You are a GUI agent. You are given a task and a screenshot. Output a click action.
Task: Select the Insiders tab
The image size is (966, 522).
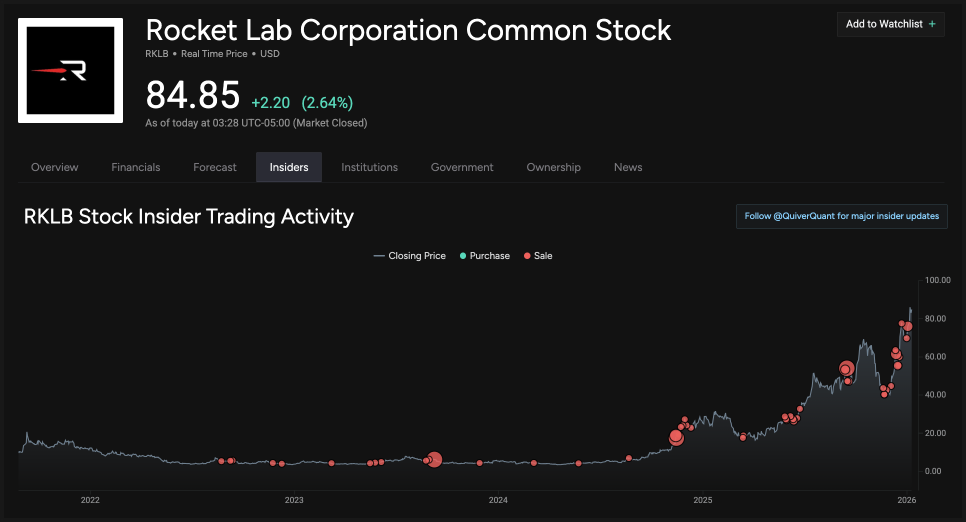click(x=289, y=167)
